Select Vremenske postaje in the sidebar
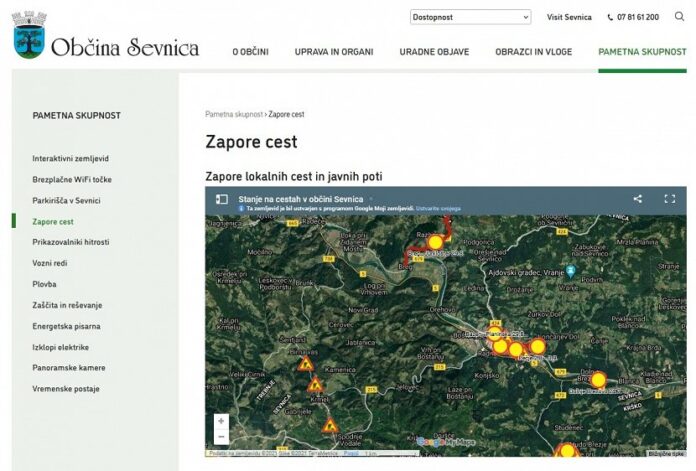The width and height of the screenshot is (696, 471). [x=66, y=389]
